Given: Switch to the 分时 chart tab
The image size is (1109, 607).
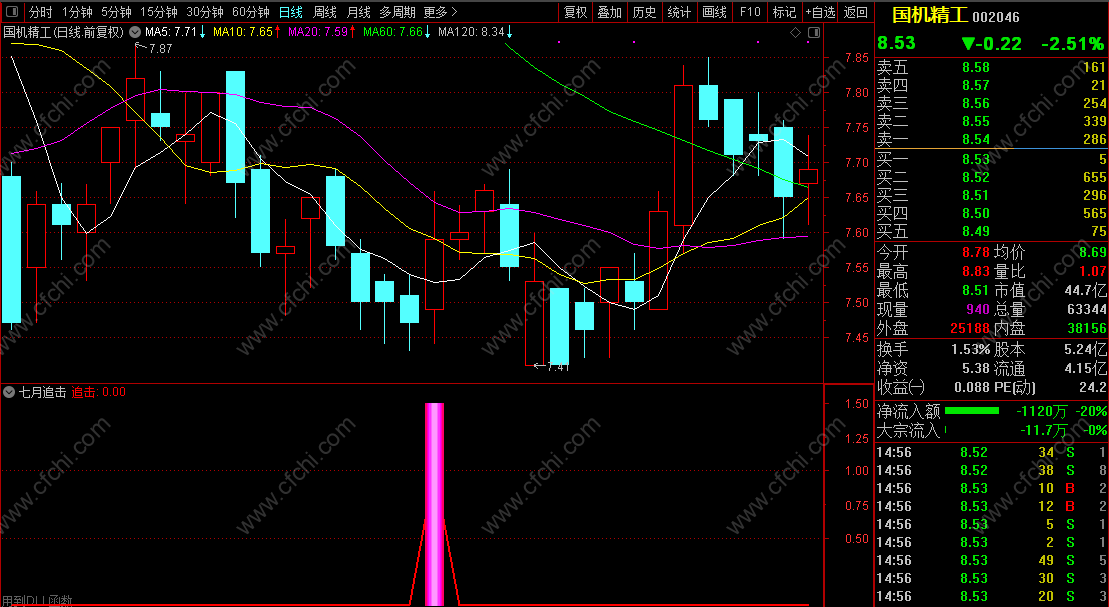Looking at the screenshot, I should tap(41, 12).
